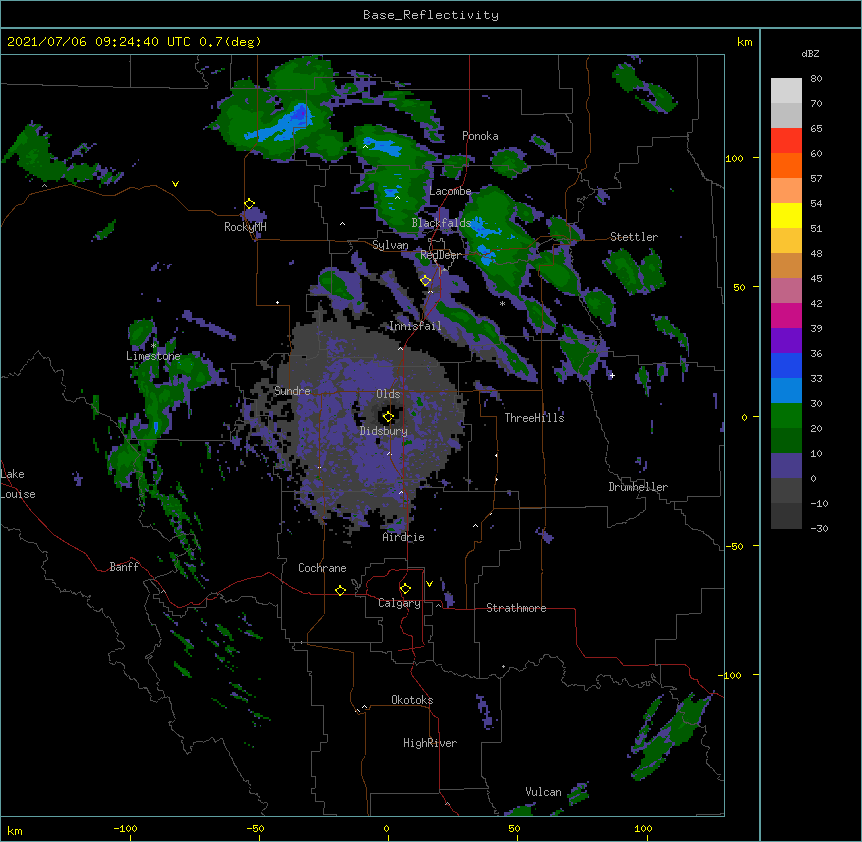Click the -50 tick on the right axis
The width and height of the screenshot is (862, 842).
coord(734,546)
